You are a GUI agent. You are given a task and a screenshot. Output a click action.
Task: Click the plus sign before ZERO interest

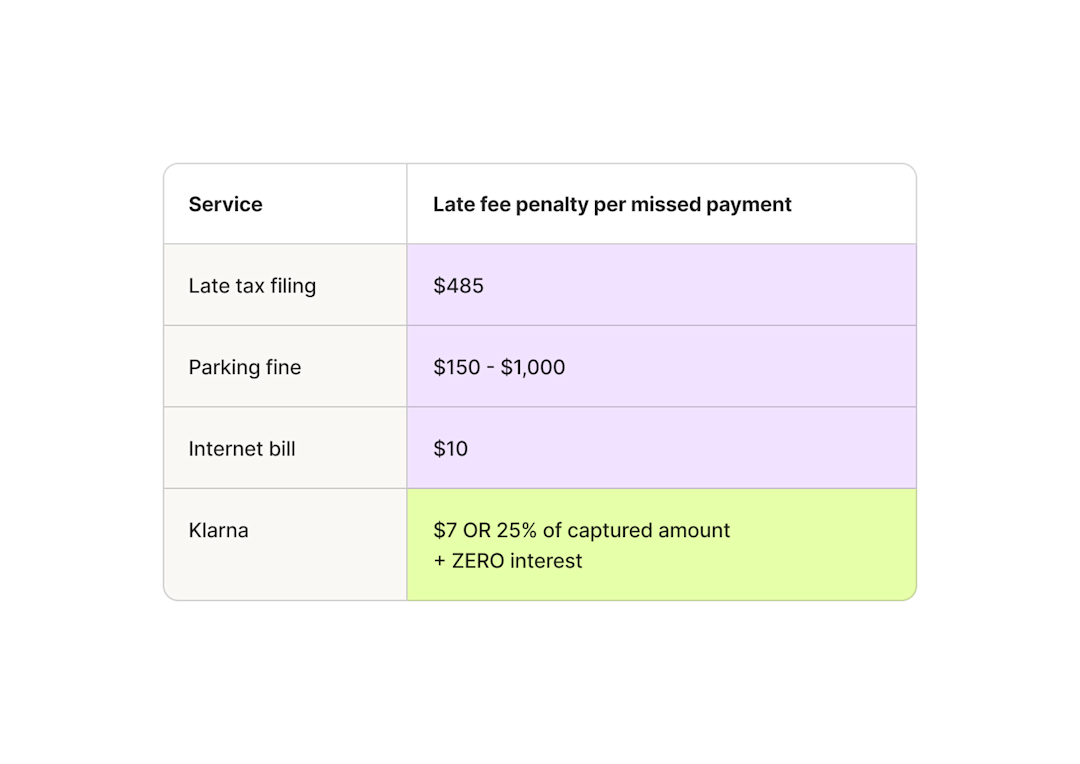439,562
